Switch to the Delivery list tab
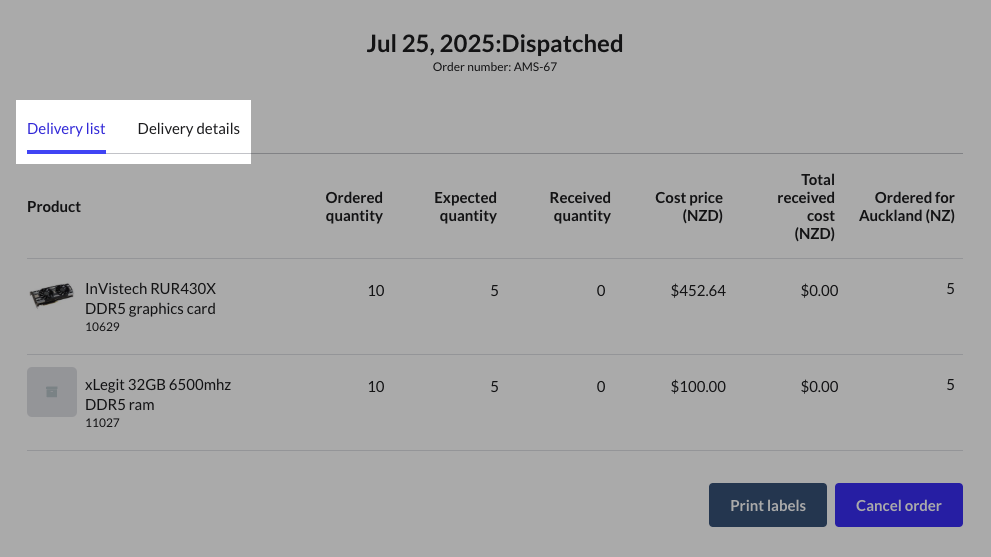 point(66,129)
